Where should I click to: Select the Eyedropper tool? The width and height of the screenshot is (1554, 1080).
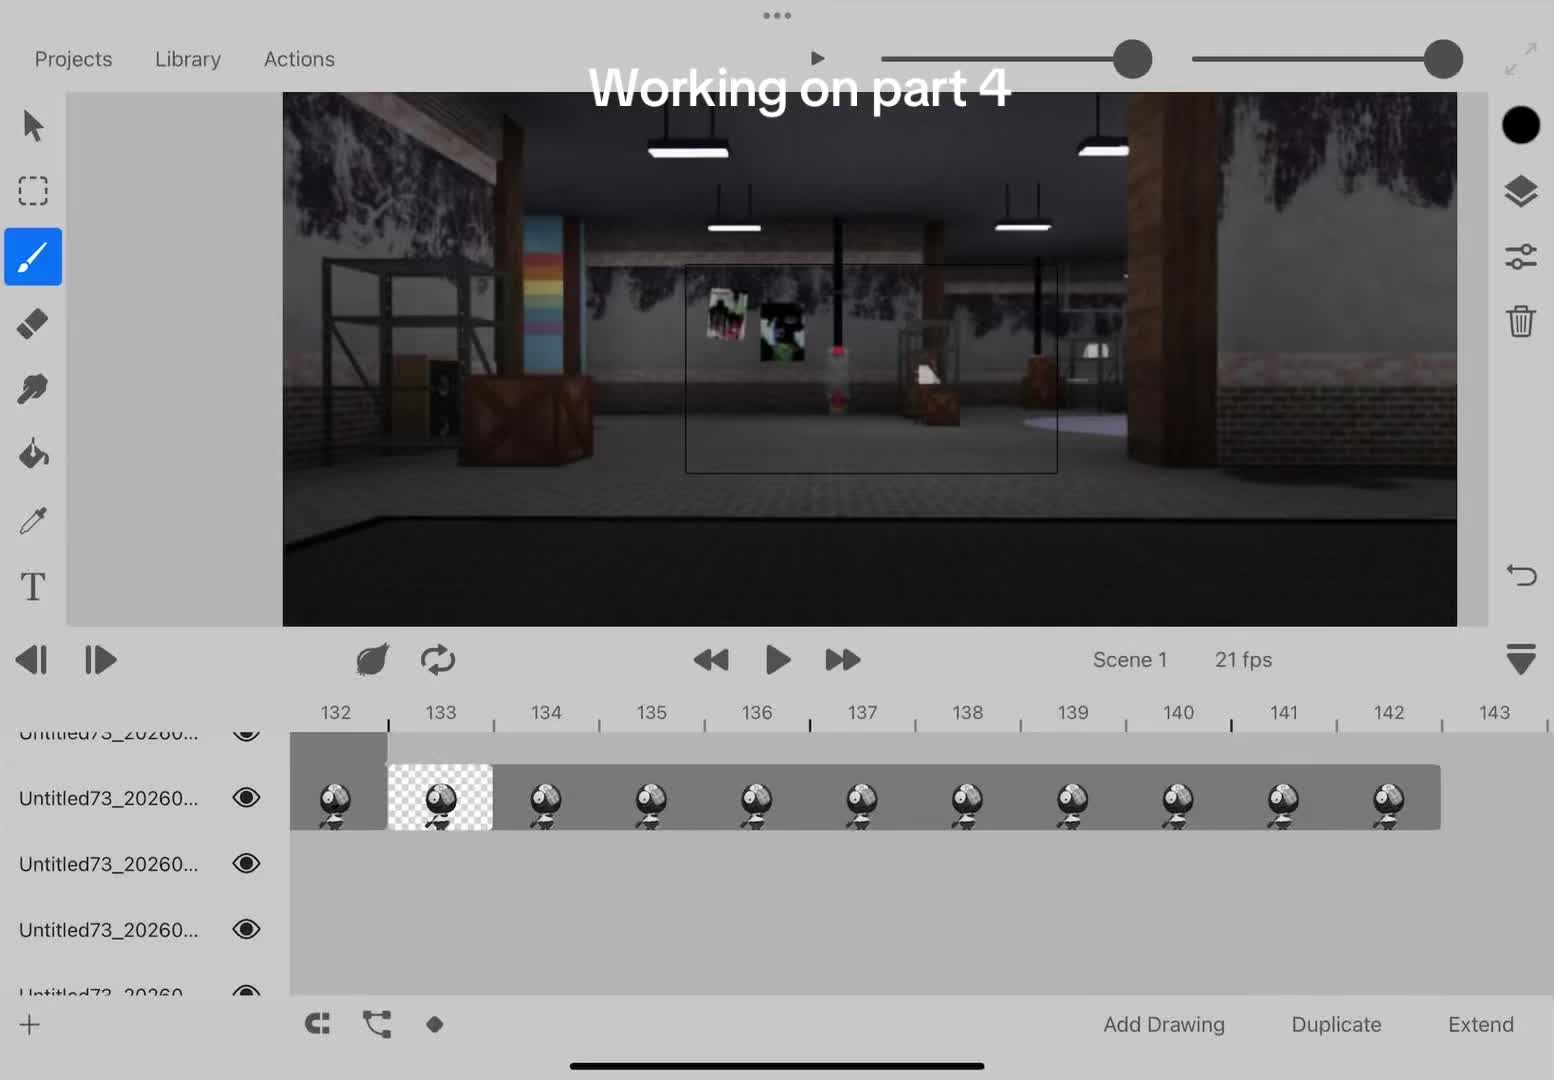coord(33,520)
